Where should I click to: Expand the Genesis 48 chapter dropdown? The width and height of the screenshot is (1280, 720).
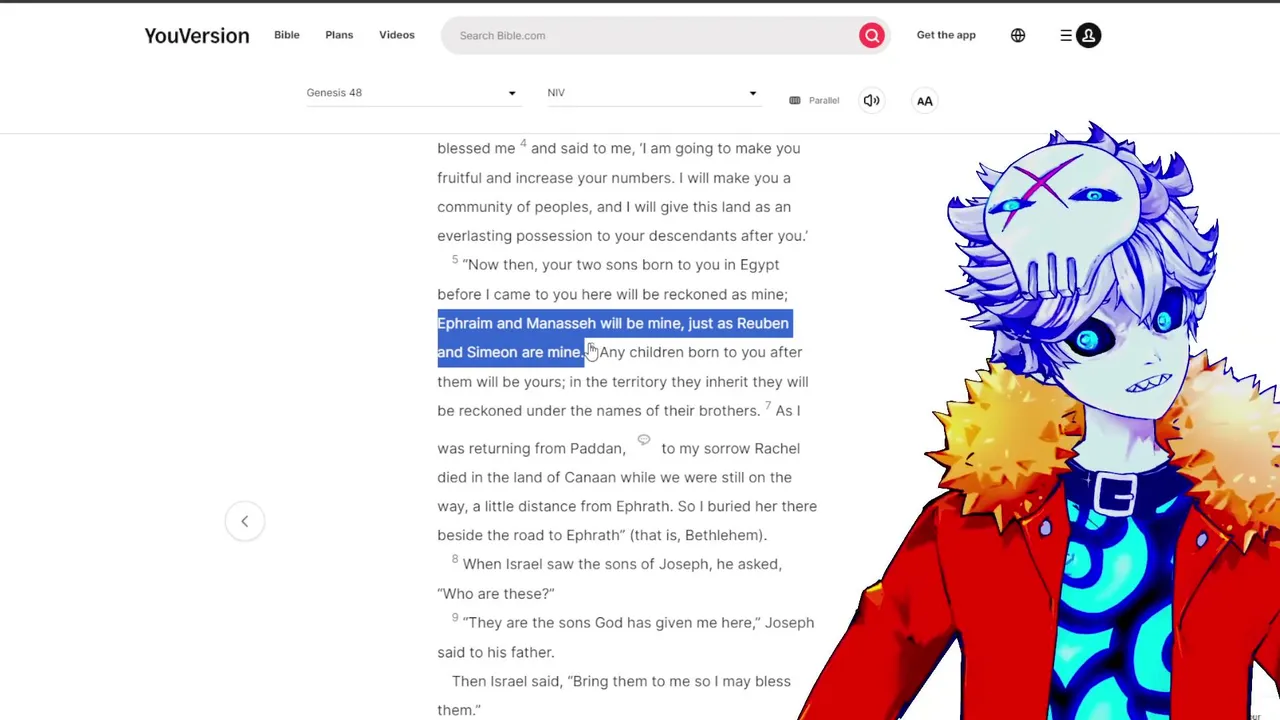tap(412, 93)
